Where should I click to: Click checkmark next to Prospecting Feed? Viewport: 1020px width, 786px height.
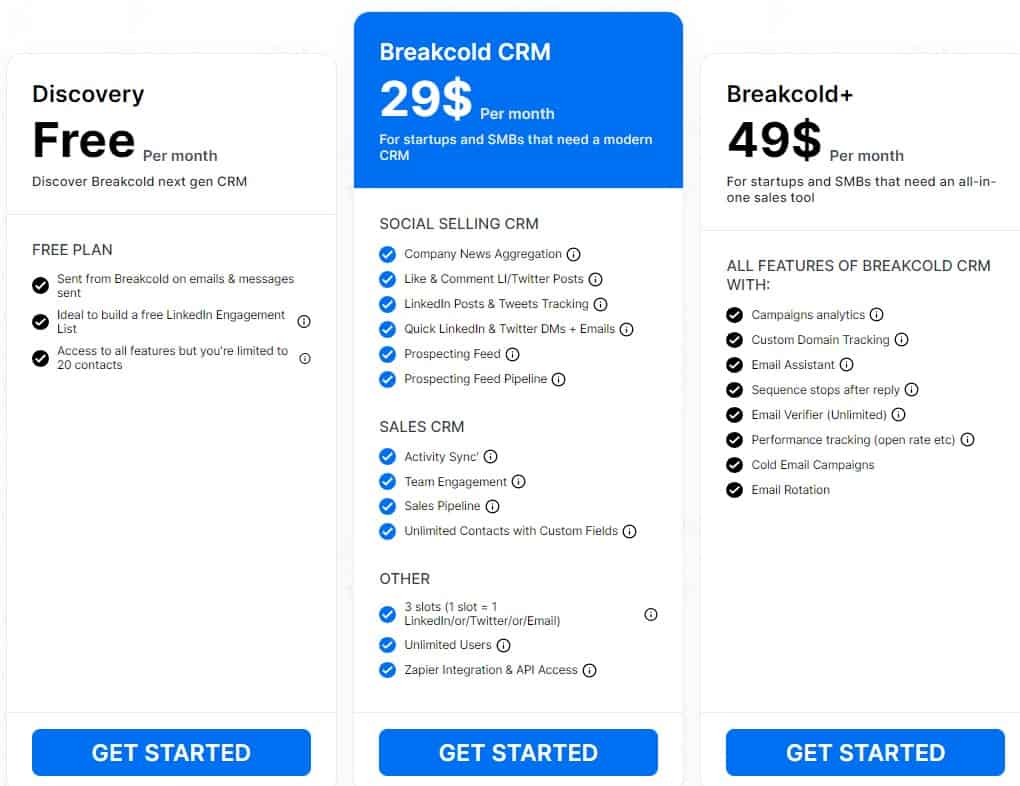point(388,354)
